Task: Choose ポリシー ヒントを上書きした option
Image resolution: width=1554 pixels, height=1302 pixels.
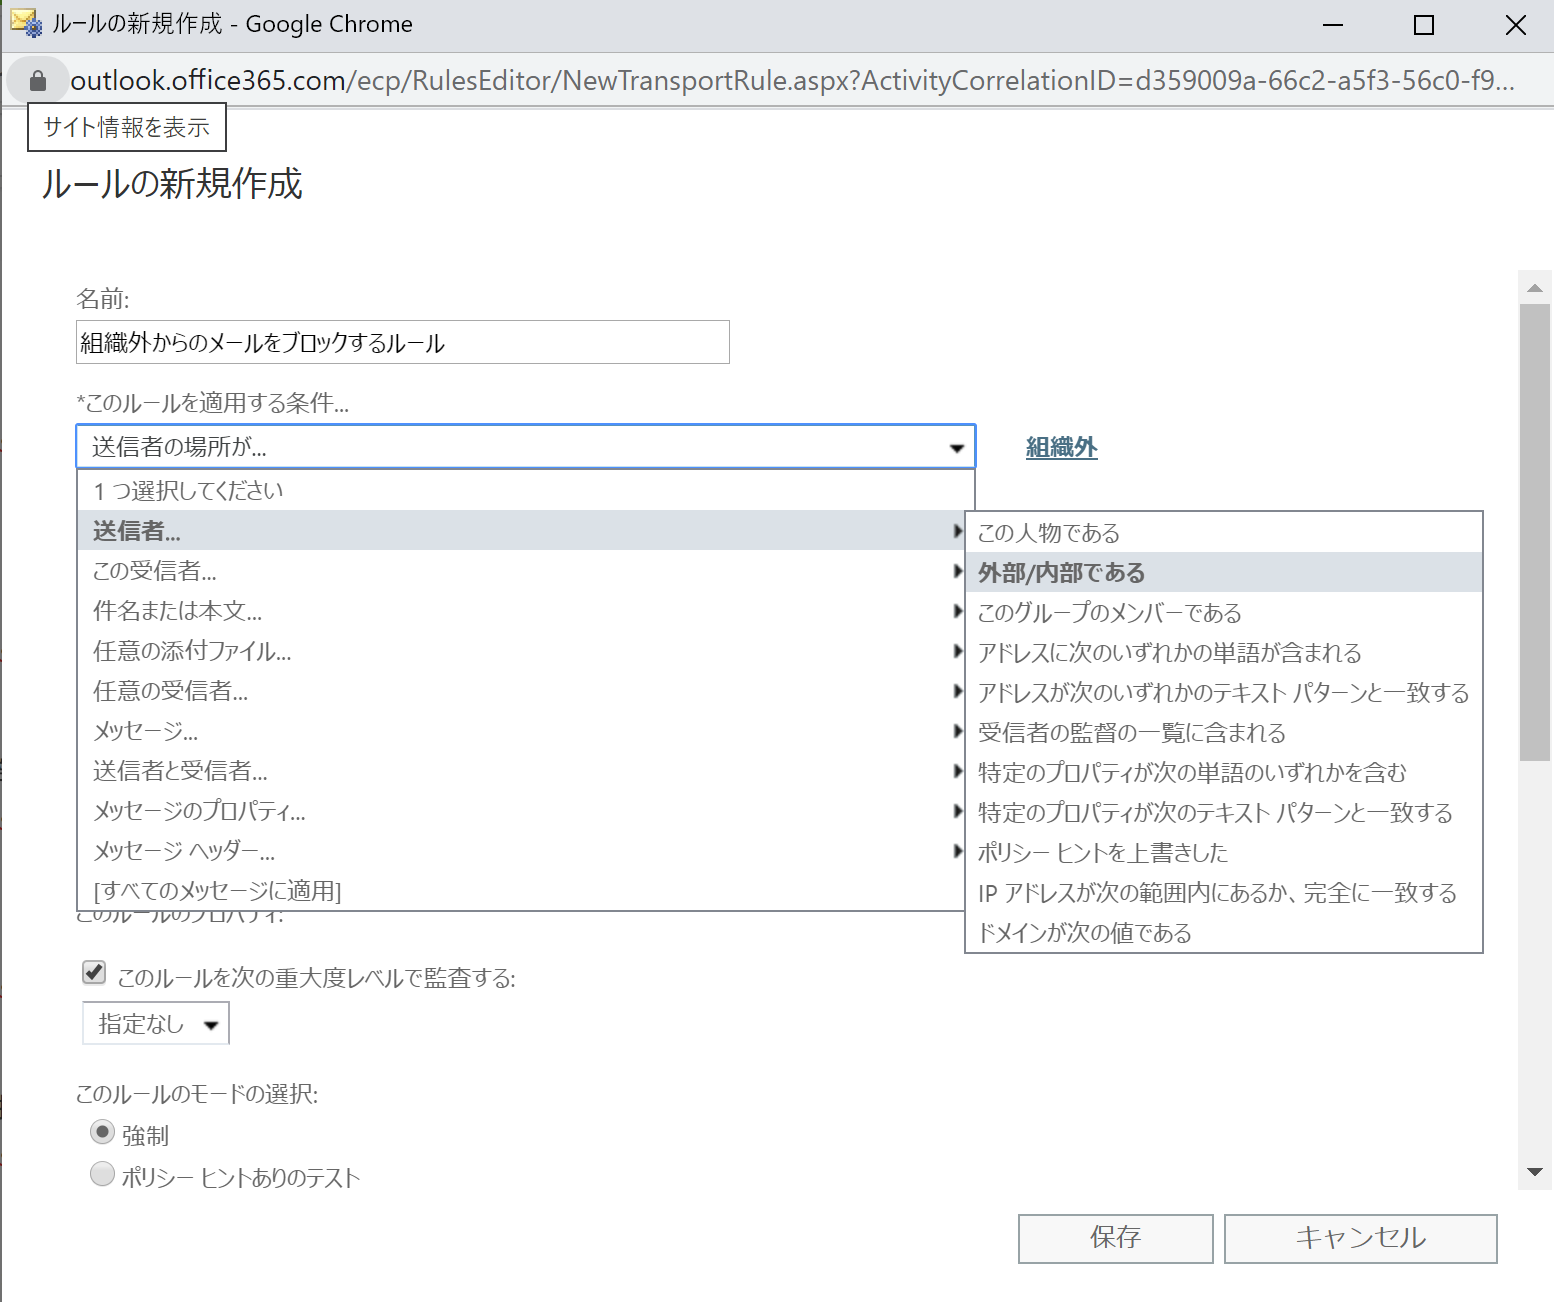Action: pos(1223,852)
